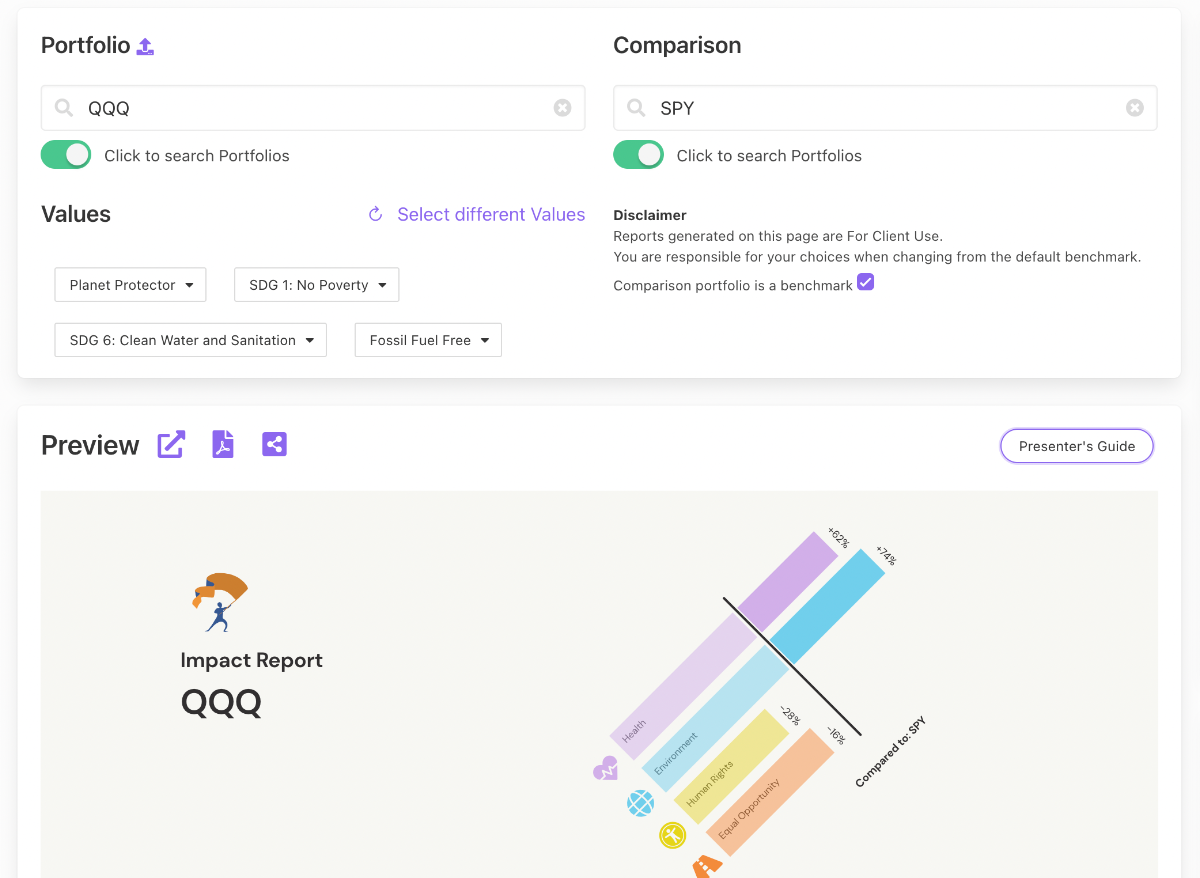Expand the Planet Protector dropdown
Screen dimensions: 1200x878
click(x=130, y=285)
